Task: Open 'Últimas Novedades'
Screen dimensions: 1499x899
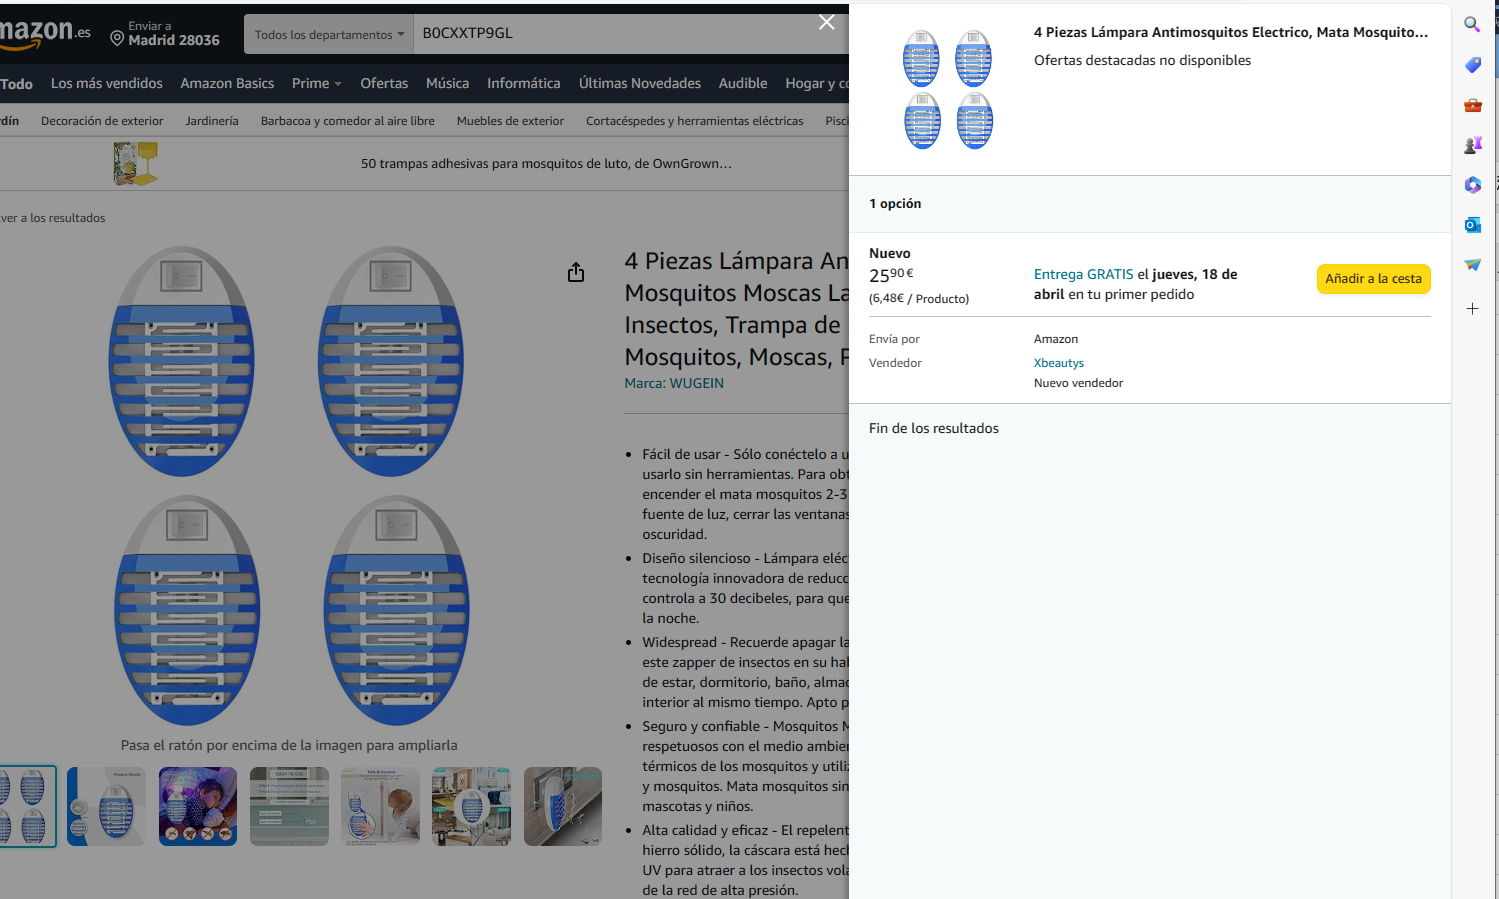Action: pyautogui.click(x=640, y=83)
